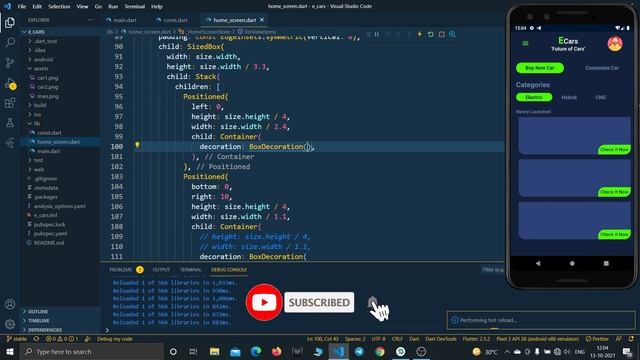Open the widget inspector magnifier icon
This screenshot has width=640, height=360.
click(452, 35)
